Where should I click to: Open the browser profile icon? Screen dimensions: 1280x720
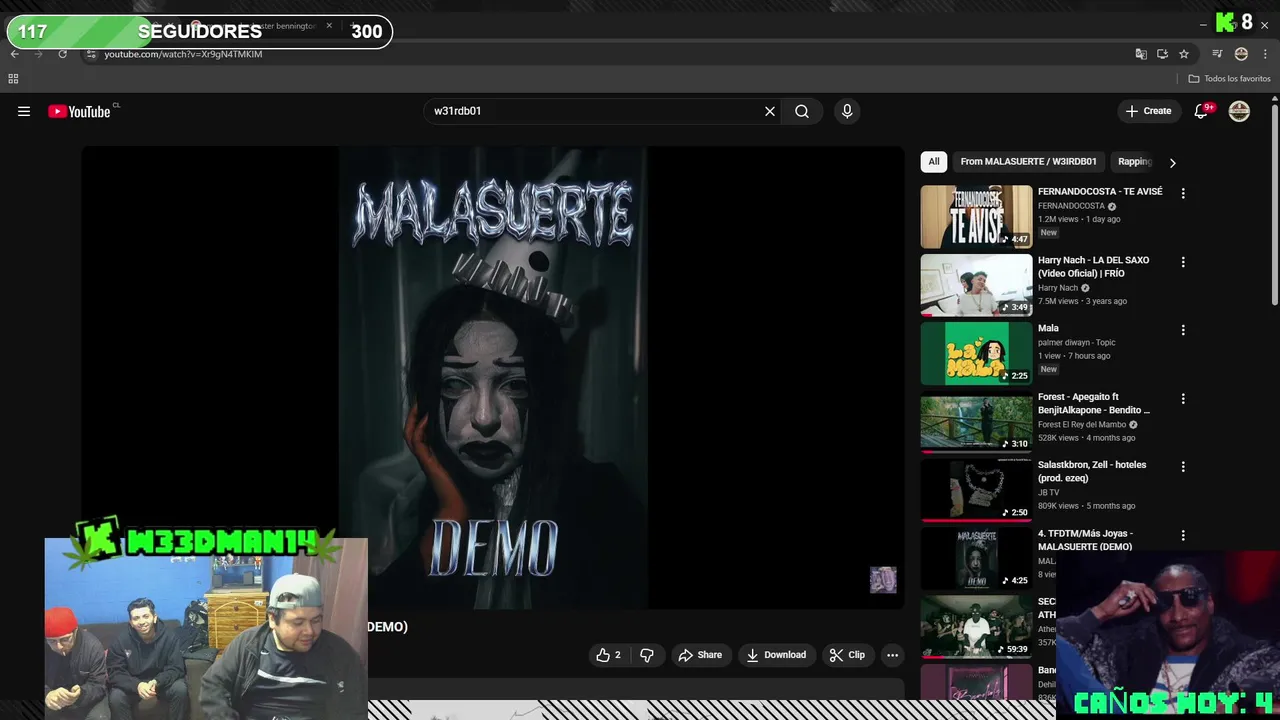point(1241,54)
